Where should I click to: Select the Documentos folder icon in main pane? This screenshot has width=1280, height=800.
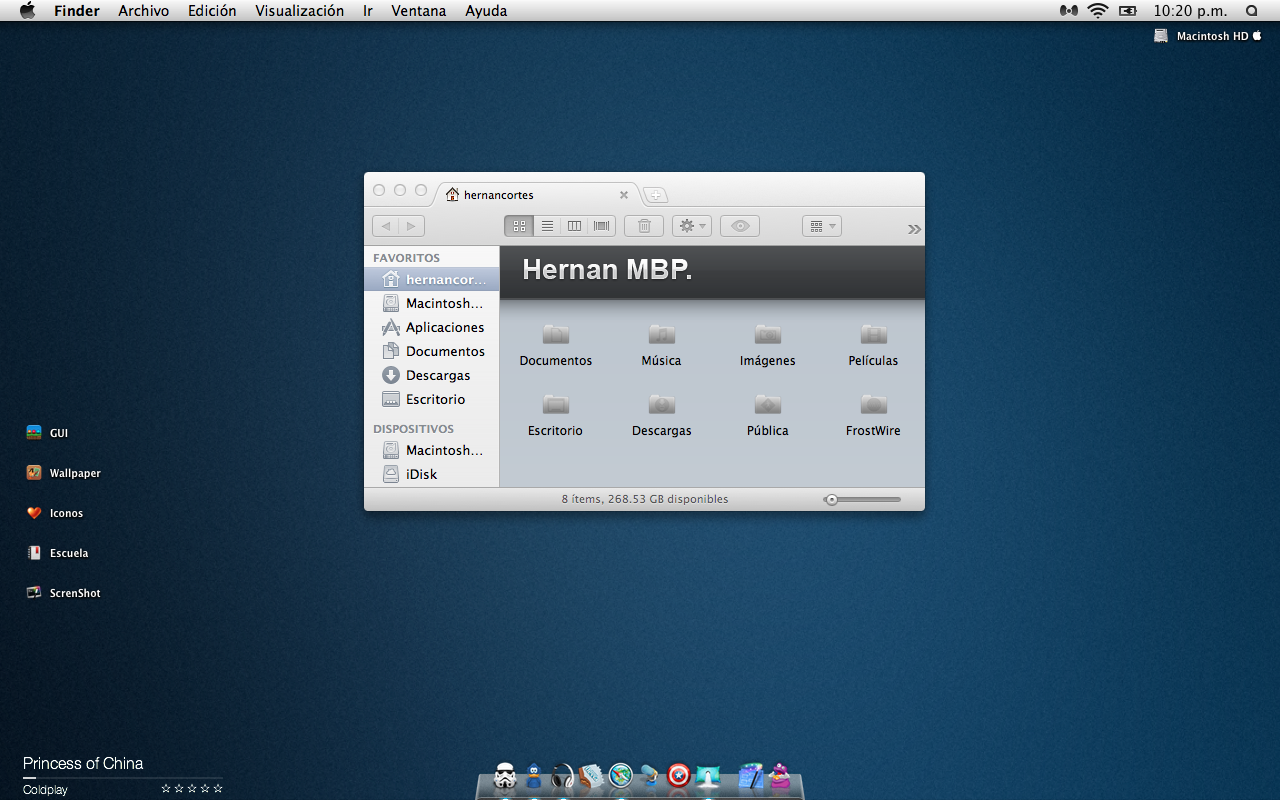pyautogui.click(x=556, y=334)
